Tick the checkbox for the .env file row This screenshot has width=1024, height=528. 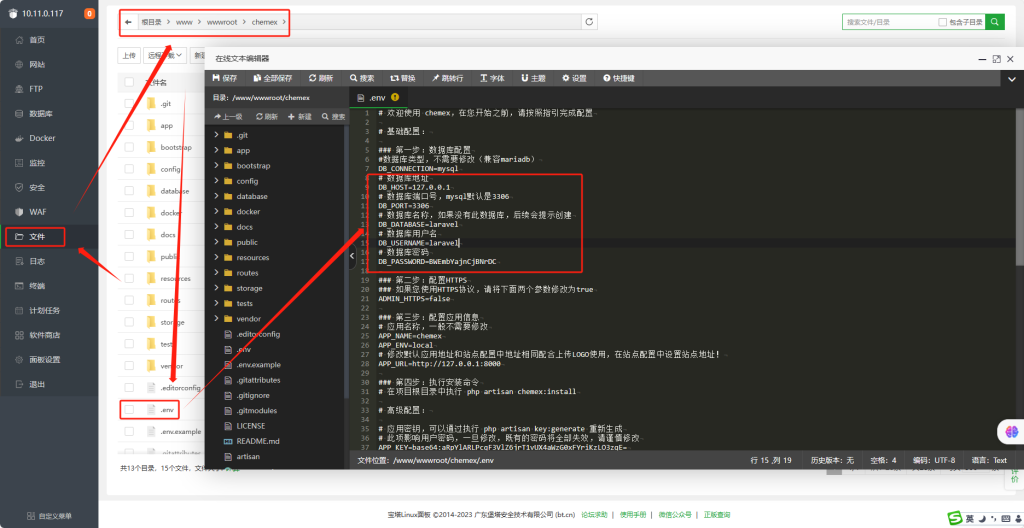pos(129,410)
